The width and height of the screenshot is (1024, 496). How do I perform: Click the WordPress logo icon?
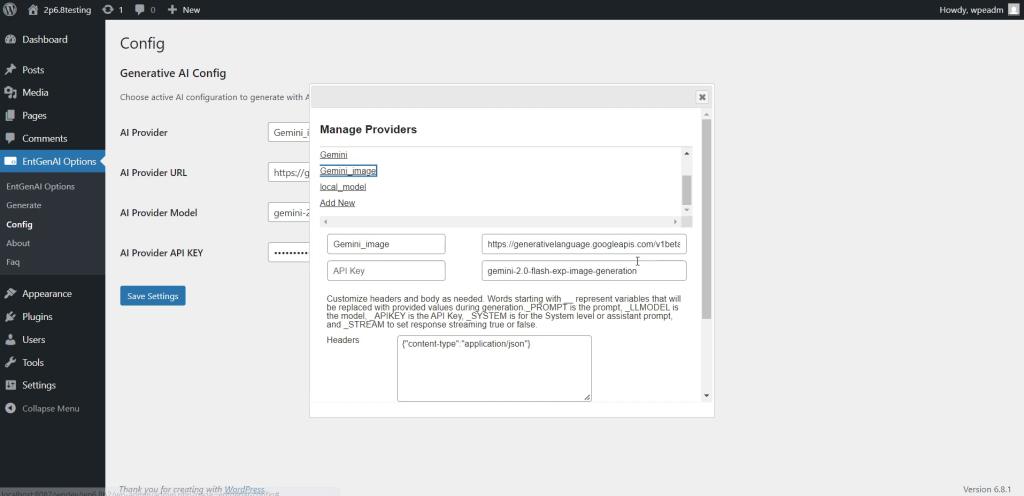10,10
